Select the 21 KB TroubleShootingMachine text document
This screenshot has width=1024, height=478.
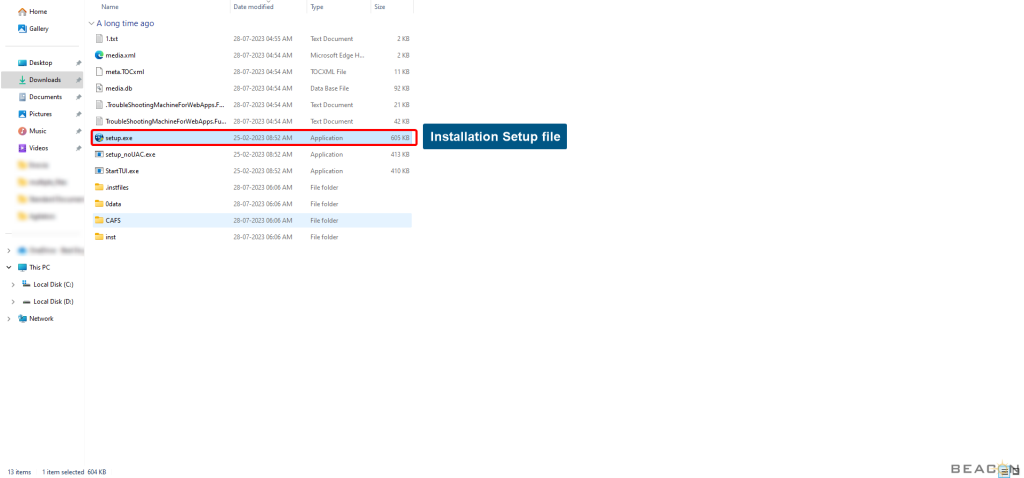(x=252, y=104)
